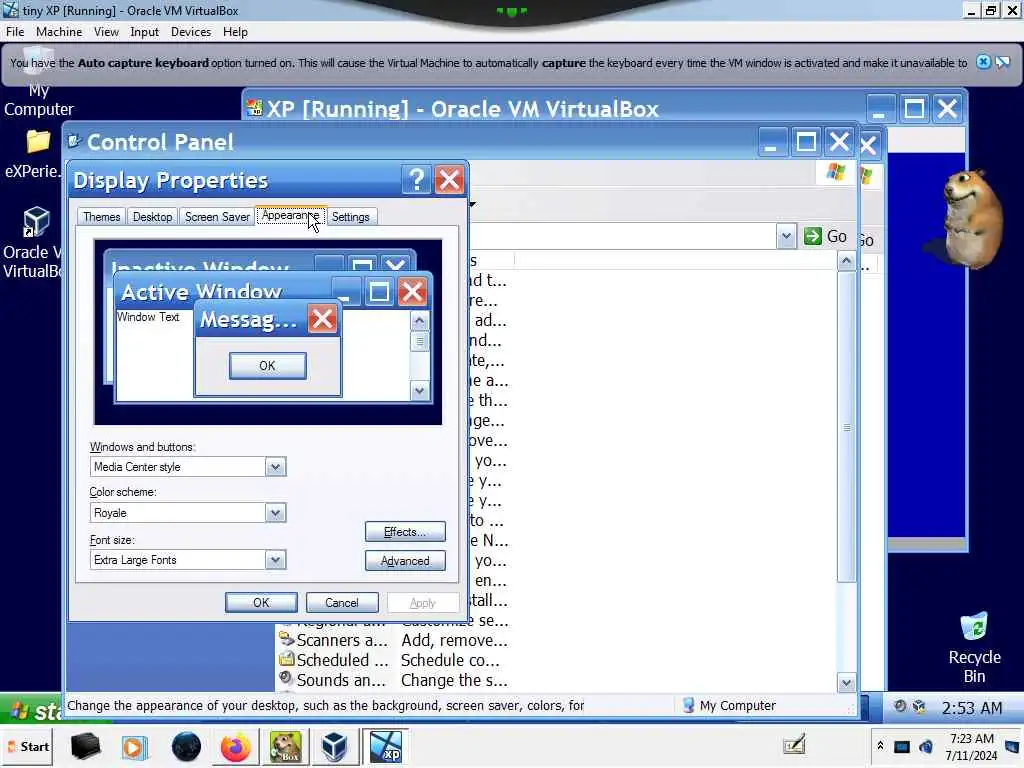Expand the Windows and buttons dropdown
The height and width of the screenshot is (768, 1024).
click(275, 467)
